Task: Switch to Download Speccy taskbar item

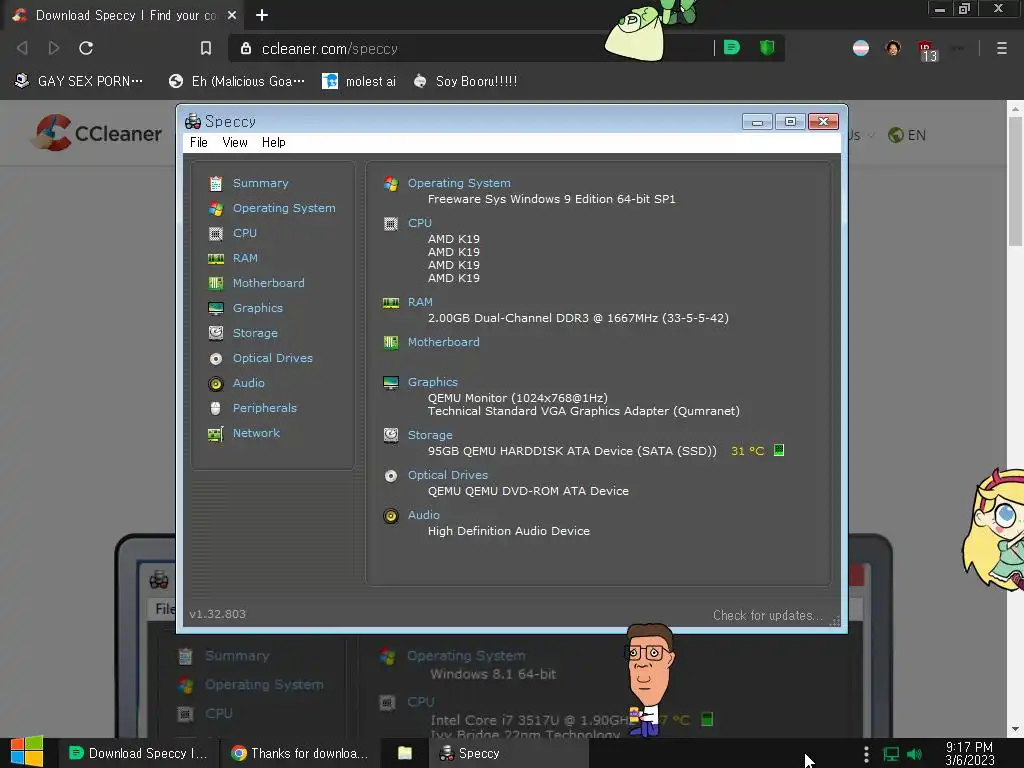Action: 138,753
